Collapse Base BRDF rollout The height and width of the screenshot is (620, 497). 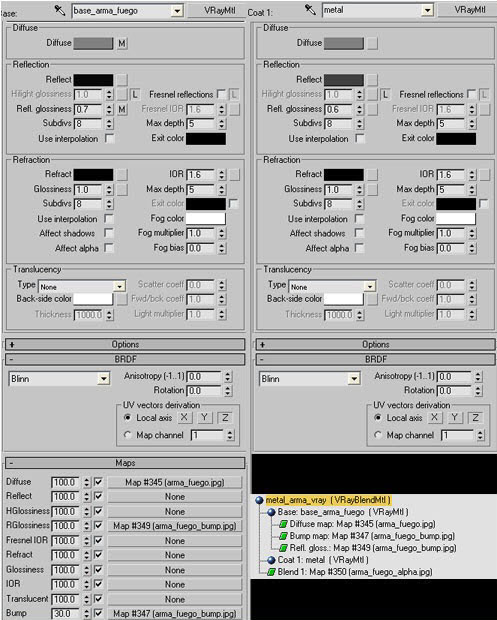[125, 359]
